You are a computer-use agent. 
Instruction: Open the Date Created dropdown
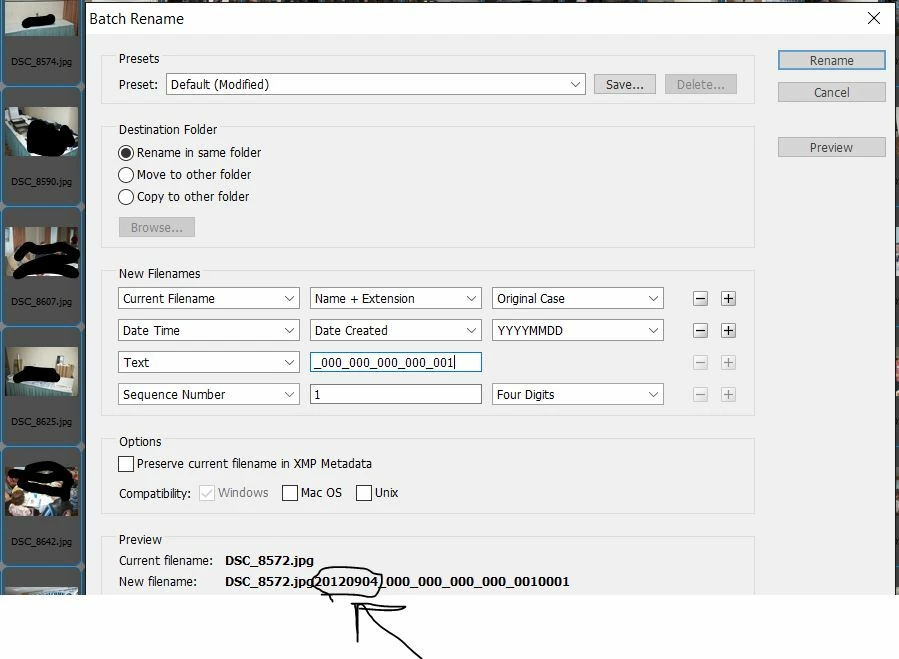(x=396, y=330)
